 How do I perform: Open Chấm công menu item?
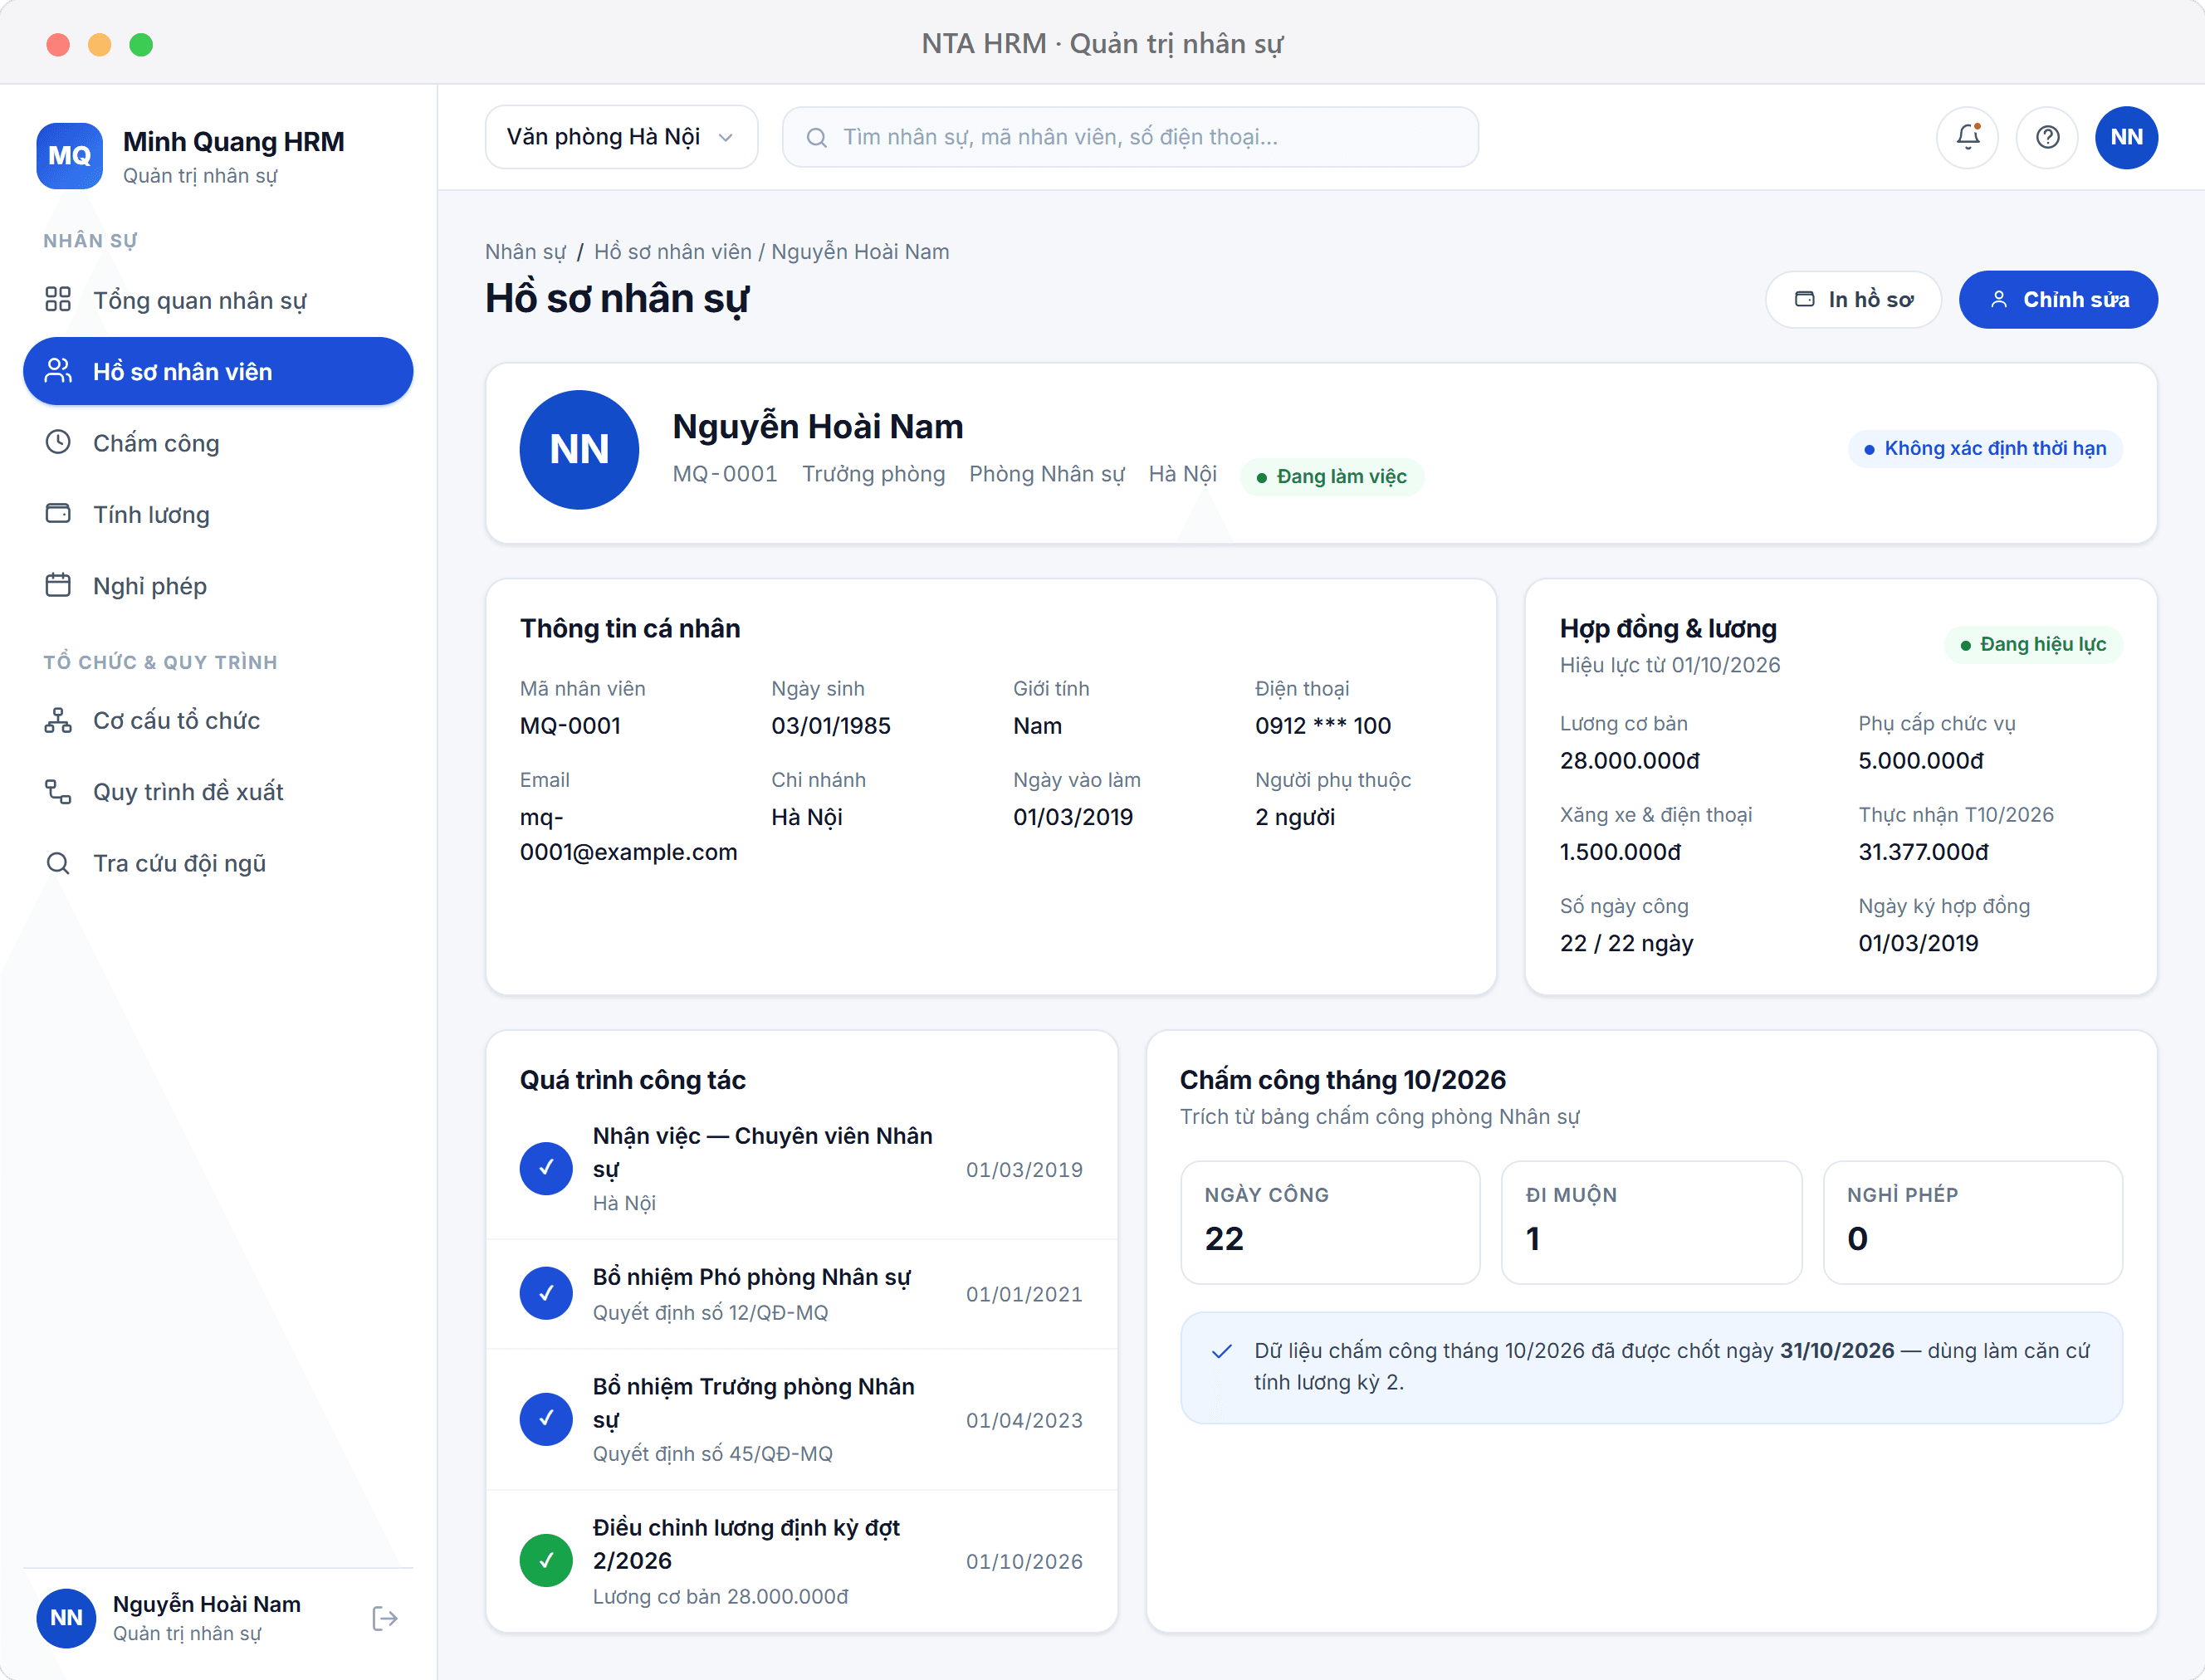[x=218, y=443]
